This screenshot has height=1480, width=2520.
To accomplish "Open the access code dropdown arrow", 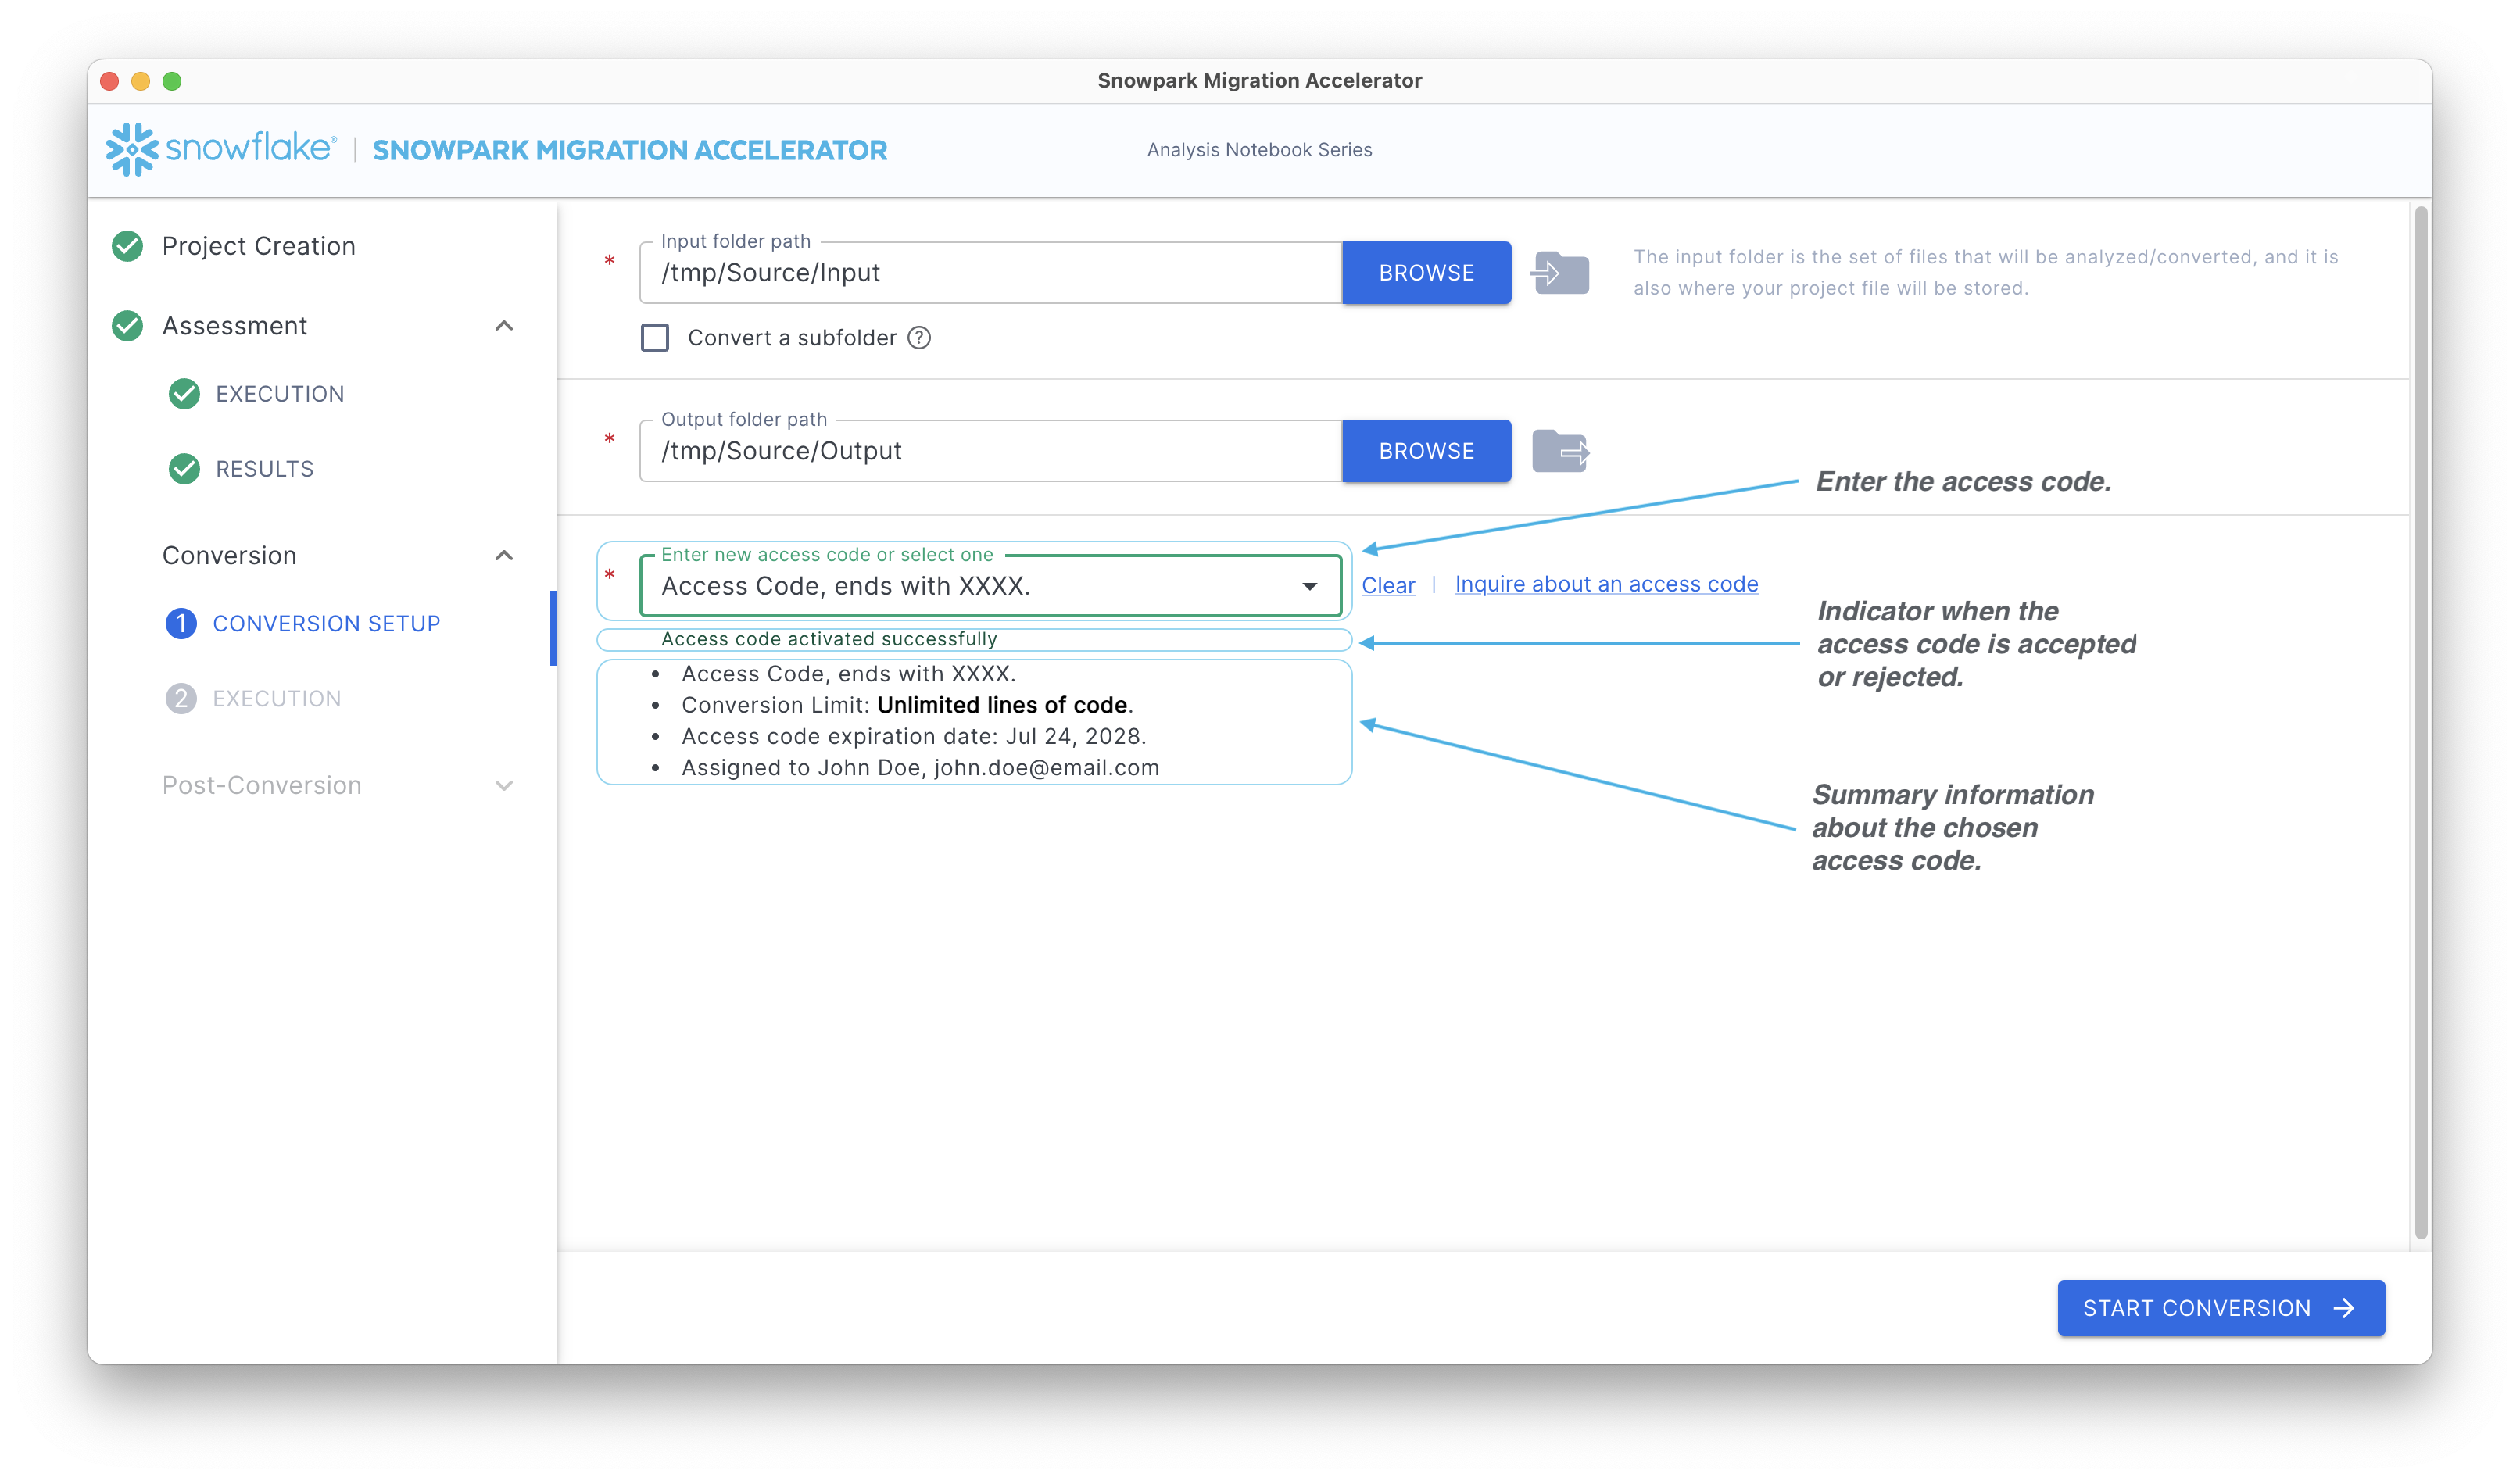I will [1309, 586].
